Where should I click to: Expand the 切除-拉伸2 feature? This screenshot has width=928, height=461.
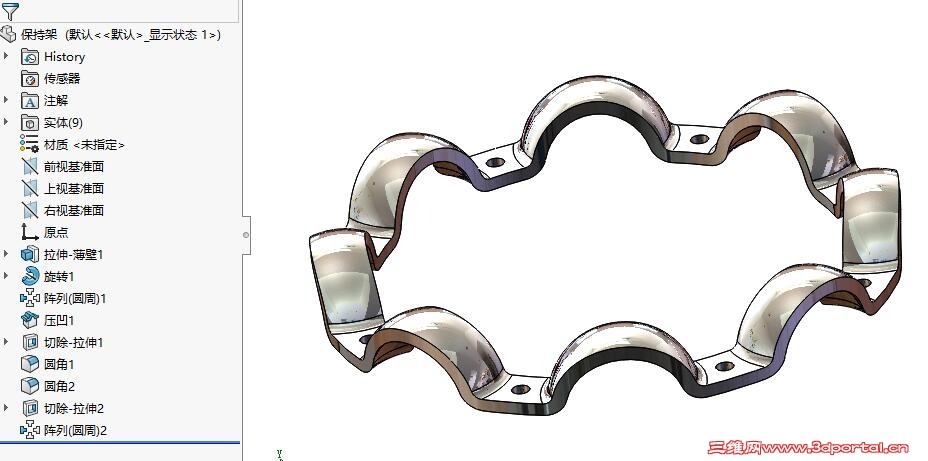click(7, 408)
